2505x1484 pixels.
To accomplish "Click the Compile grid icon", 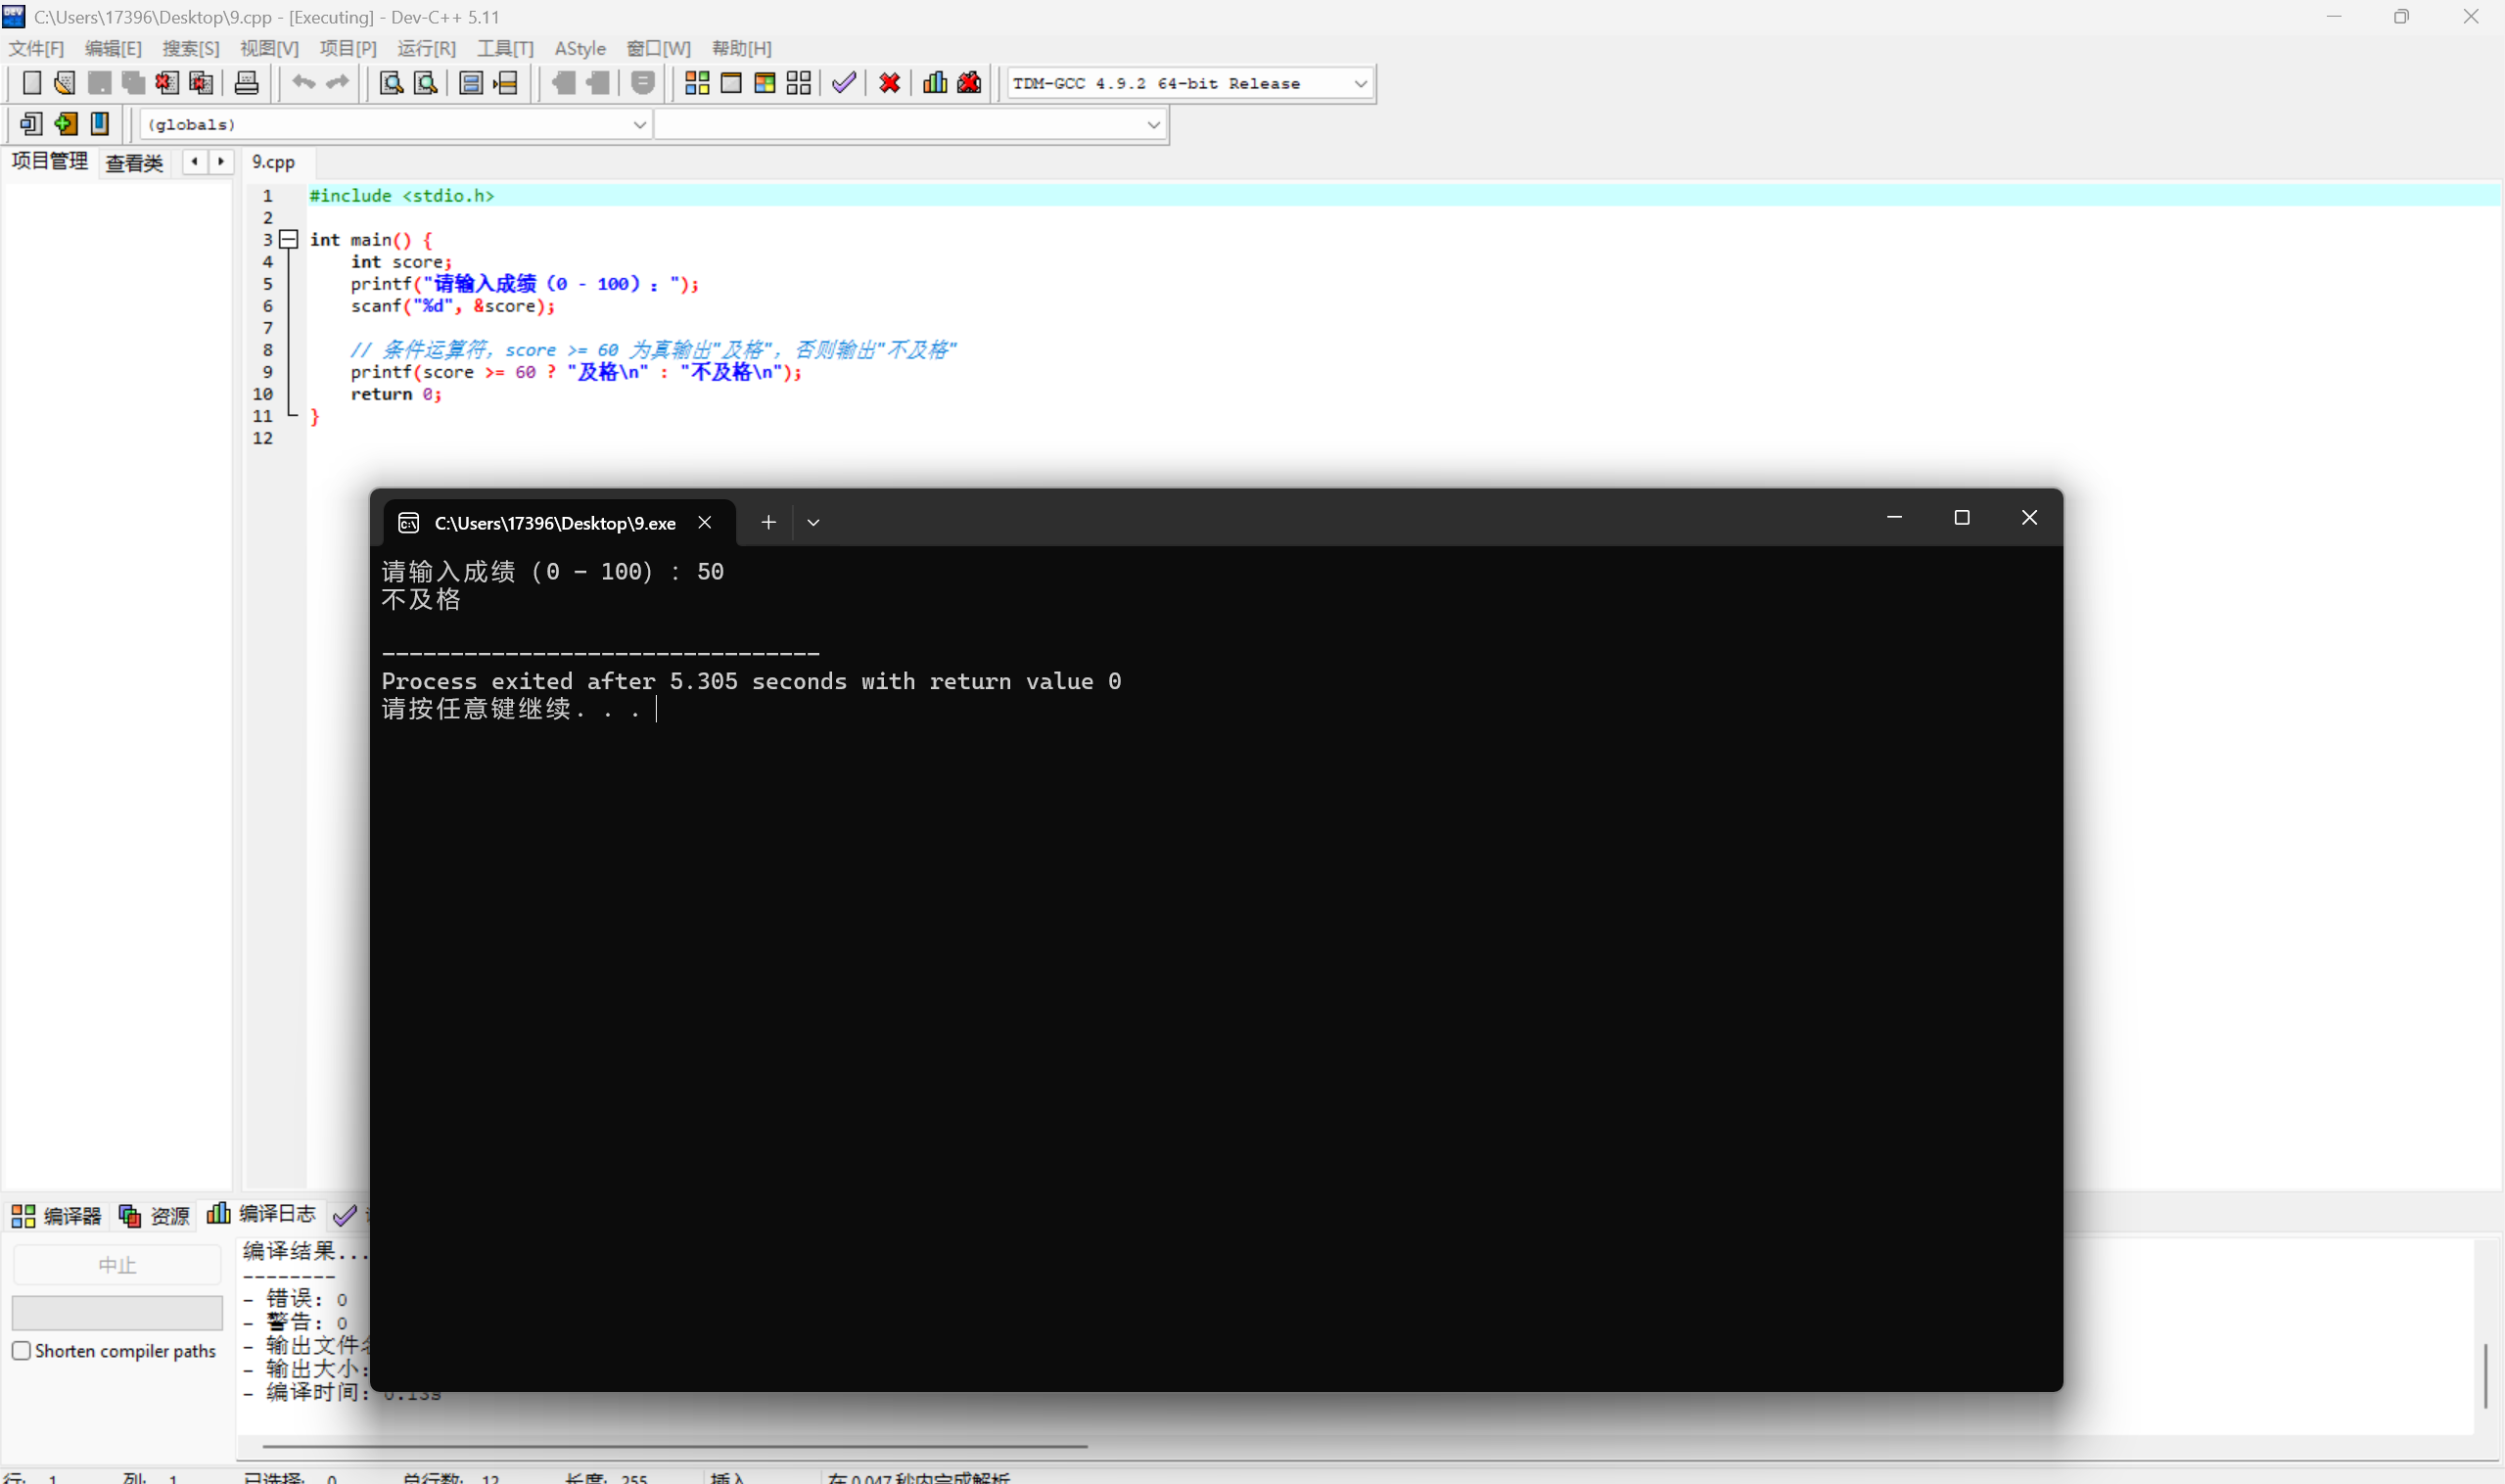I will click(697, 83).
